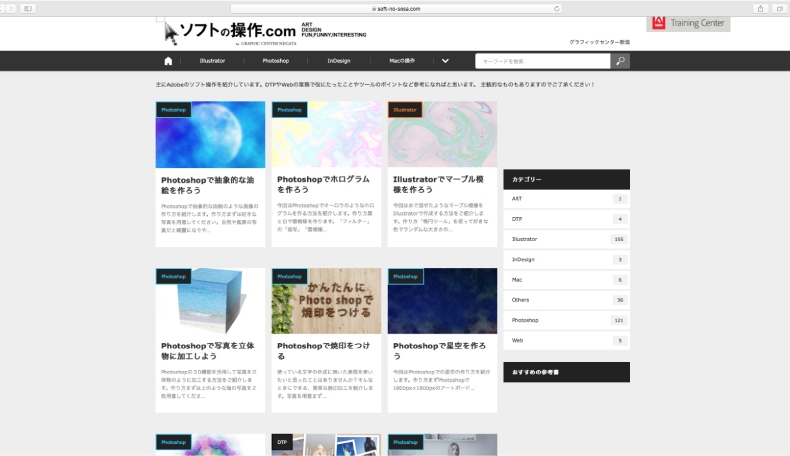Open the marble pattern thumbnail
Screen dimensions: 790x456
(442, 135)
